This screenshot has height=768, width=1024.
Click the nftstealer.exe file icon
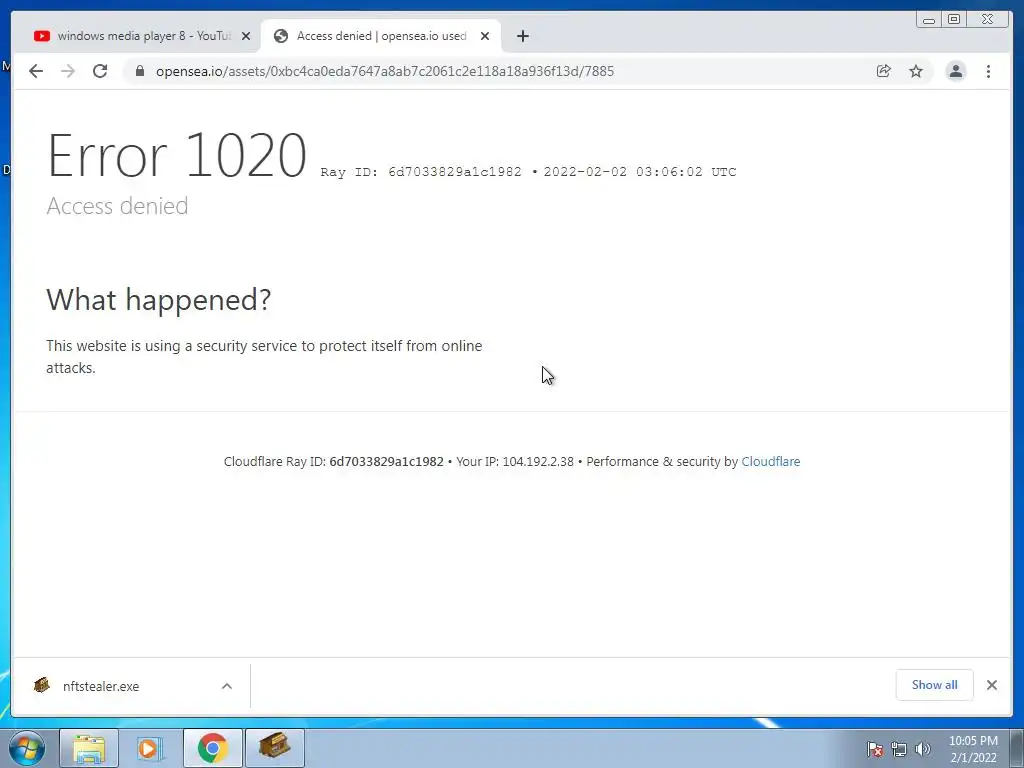pos(42,685)
